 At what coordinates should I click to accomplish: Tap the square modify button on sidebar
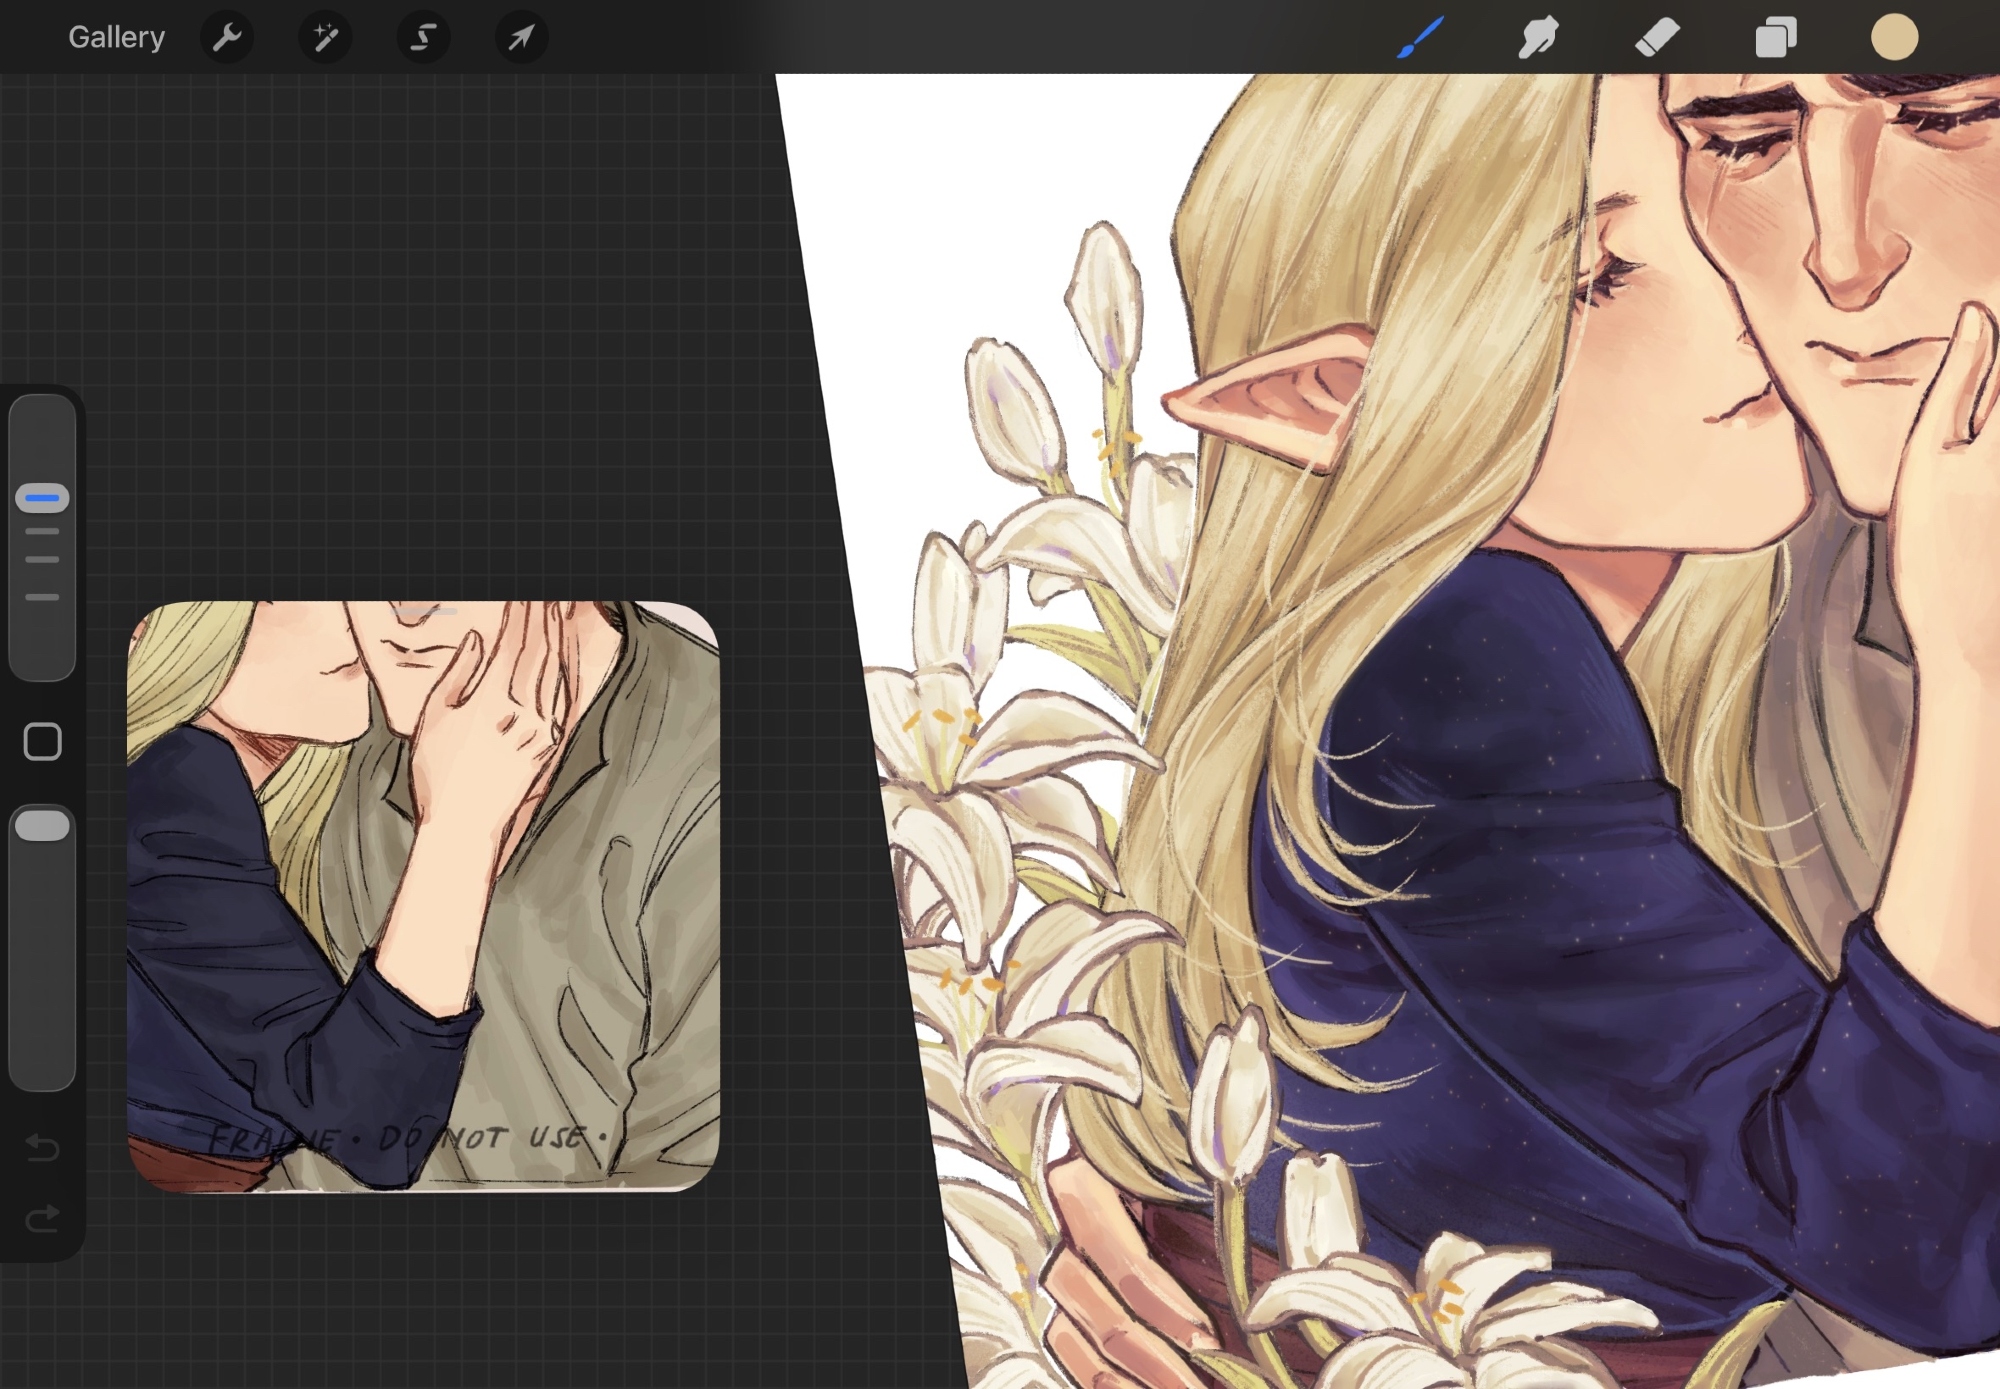tap(42, 742)
